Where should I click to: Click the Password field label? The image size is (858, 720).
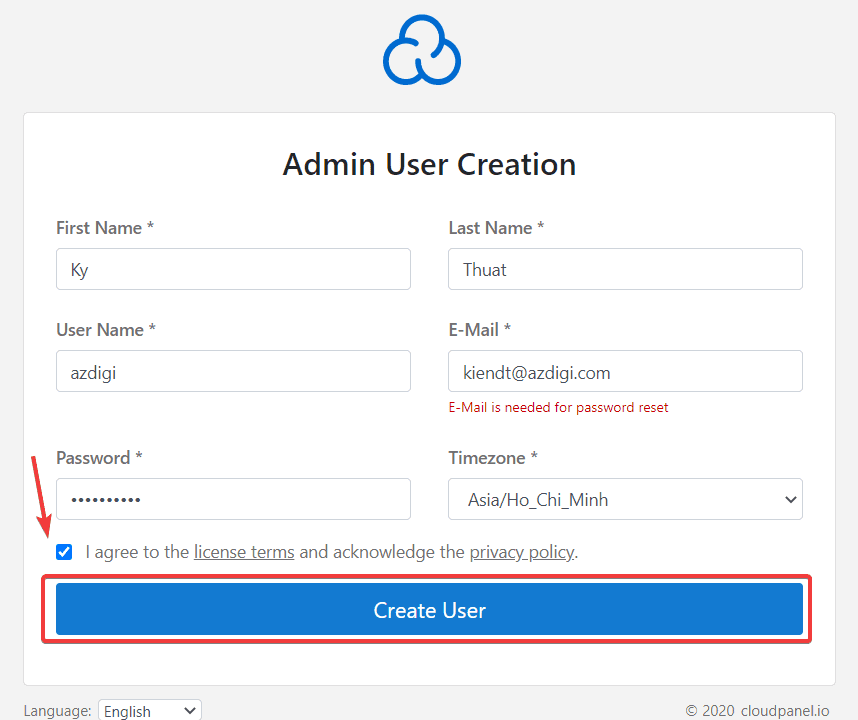click(99, 458)
